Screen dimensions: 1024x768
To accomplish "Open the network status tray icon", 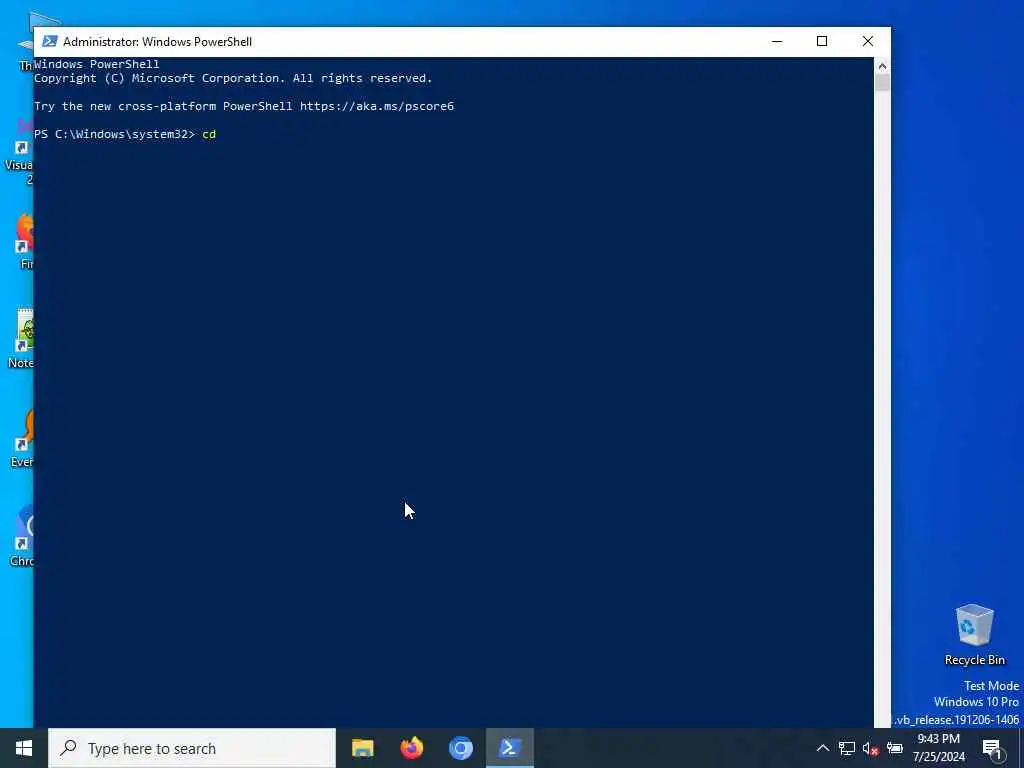I will [x=847, y=748].
